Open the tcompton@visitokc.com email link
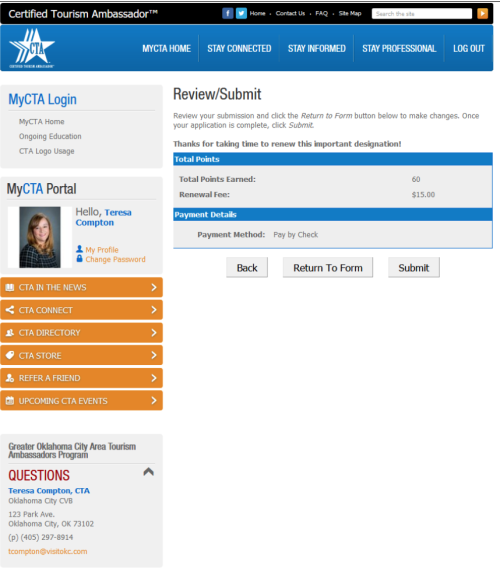This screenshot has width=500, height=572. tap(48, 551)
